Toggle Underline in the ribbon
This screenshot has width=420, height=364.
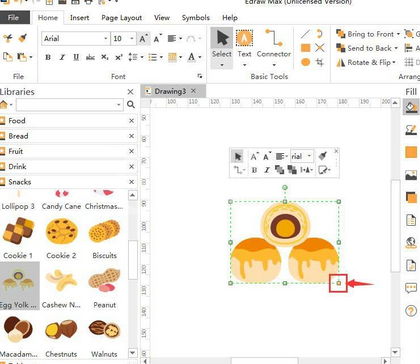(76, 57)
